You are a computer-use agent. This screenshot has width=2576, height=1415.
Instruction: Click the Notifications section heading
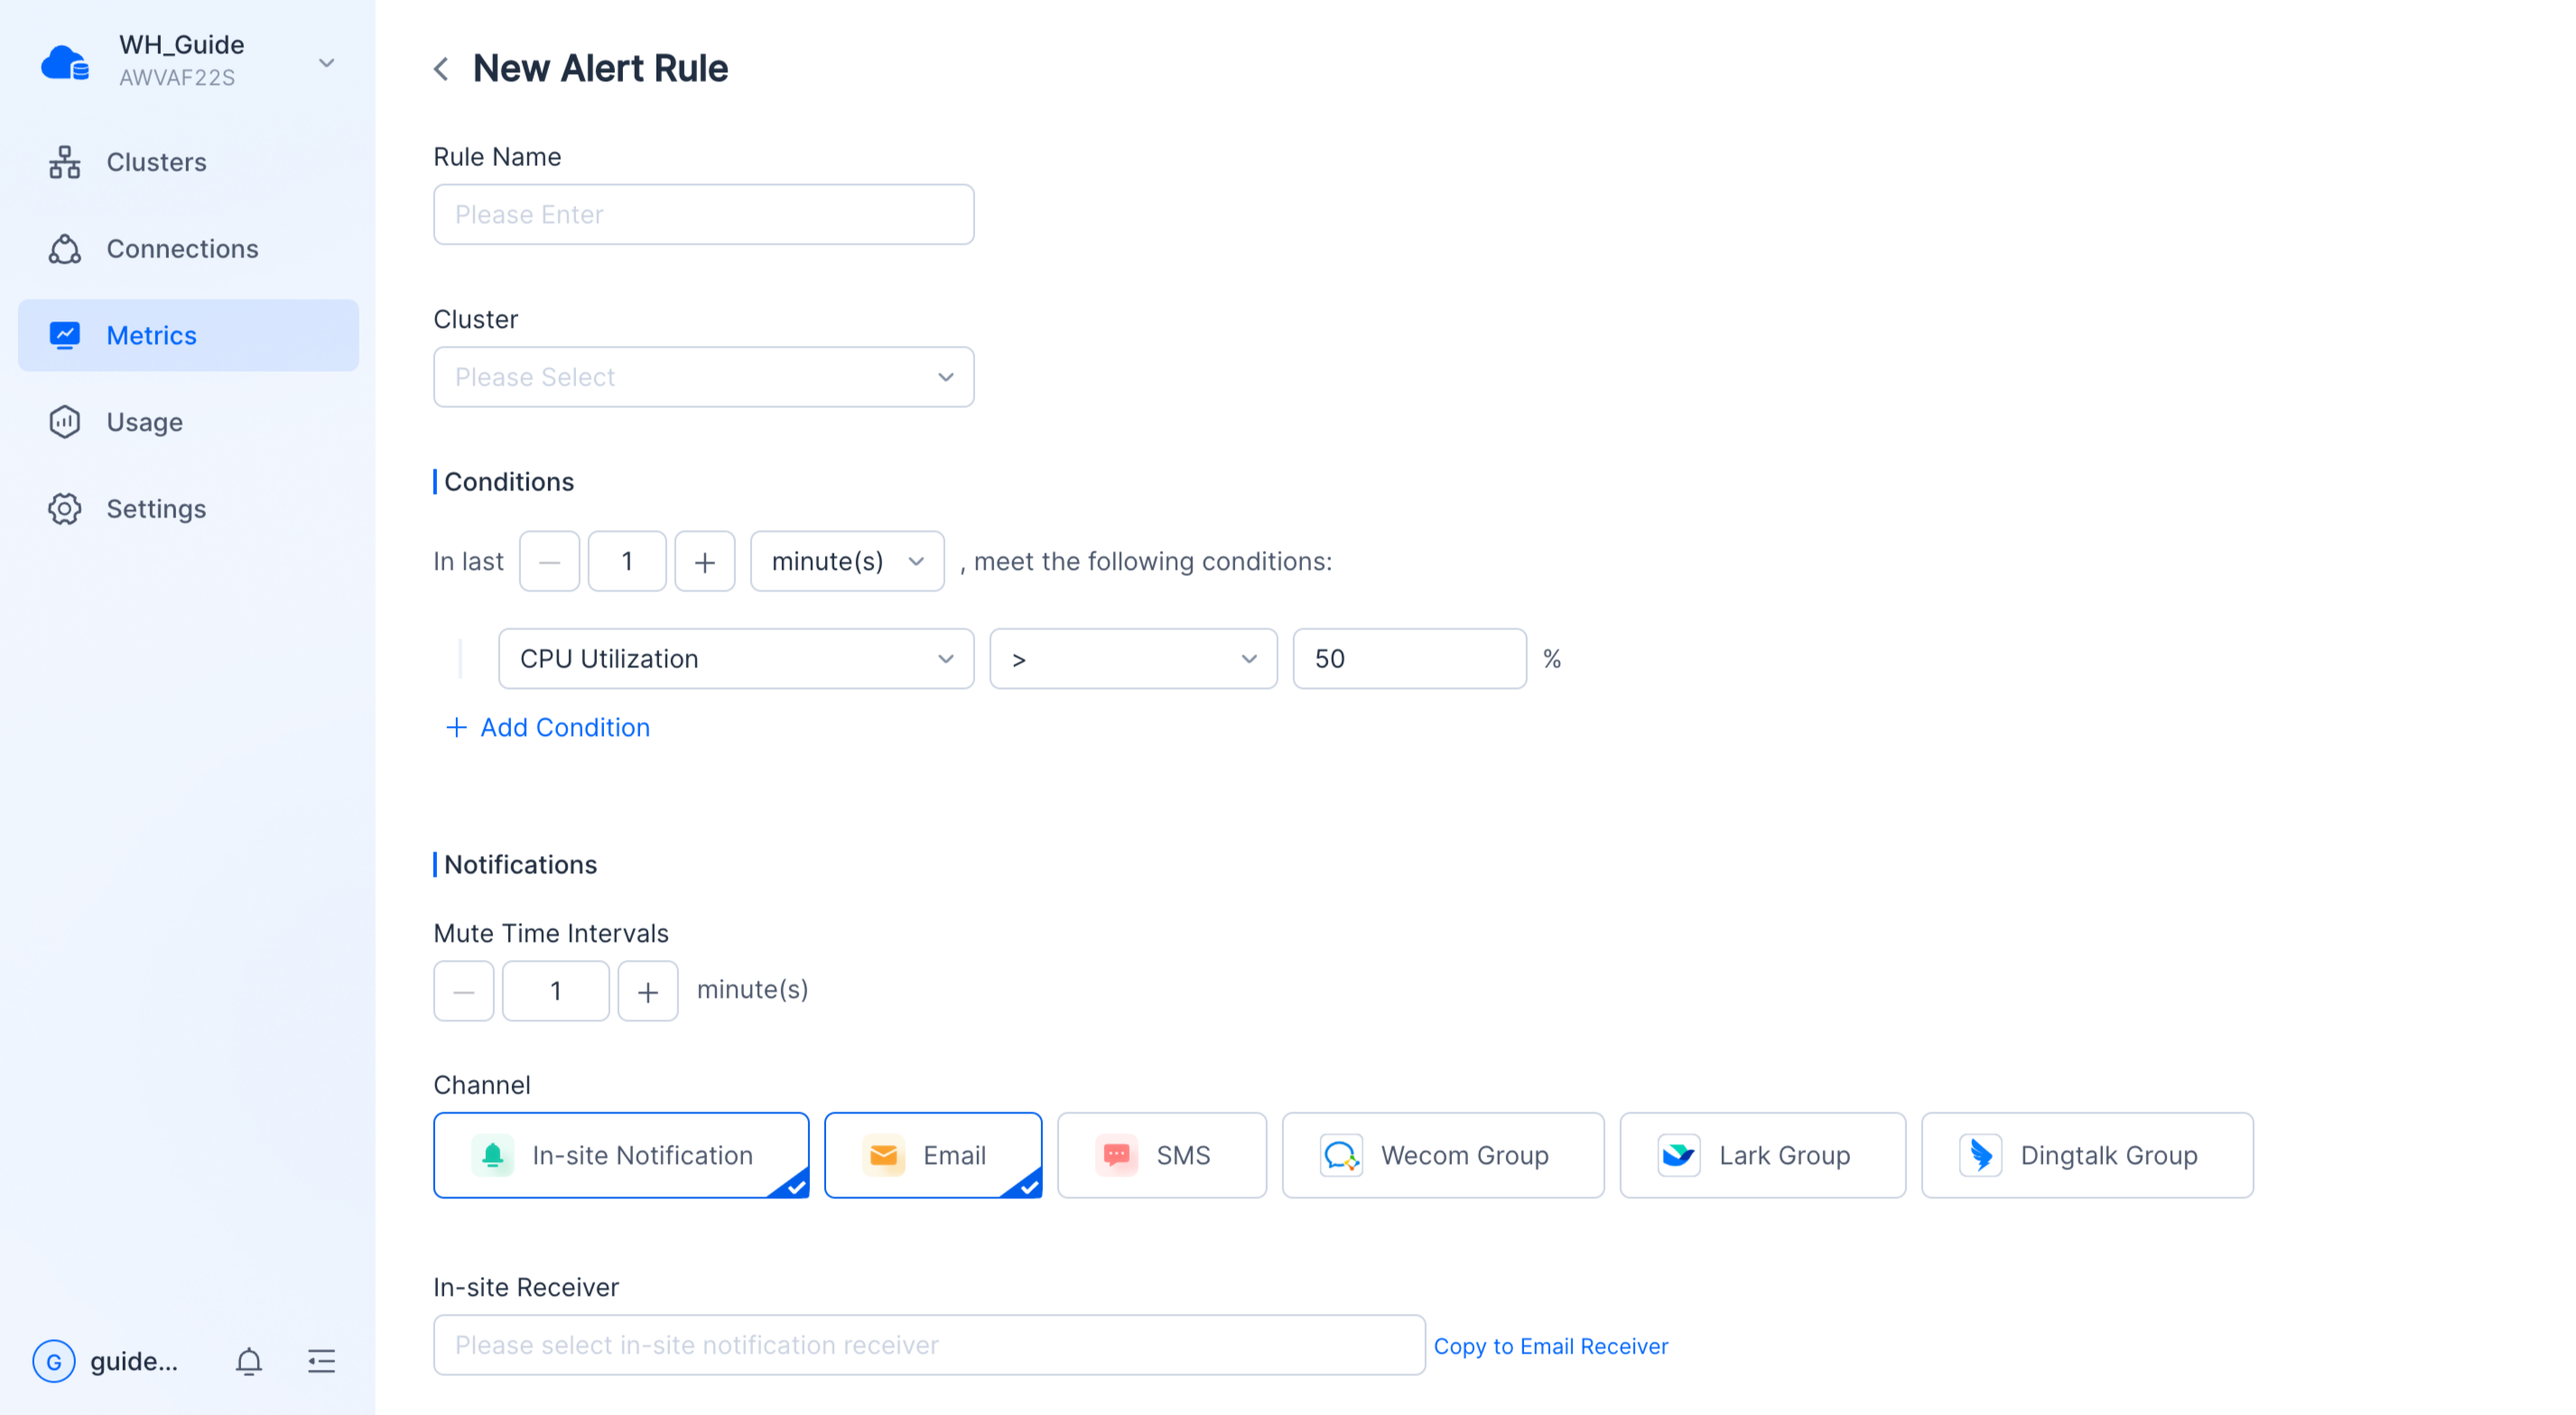click(520, 864)
